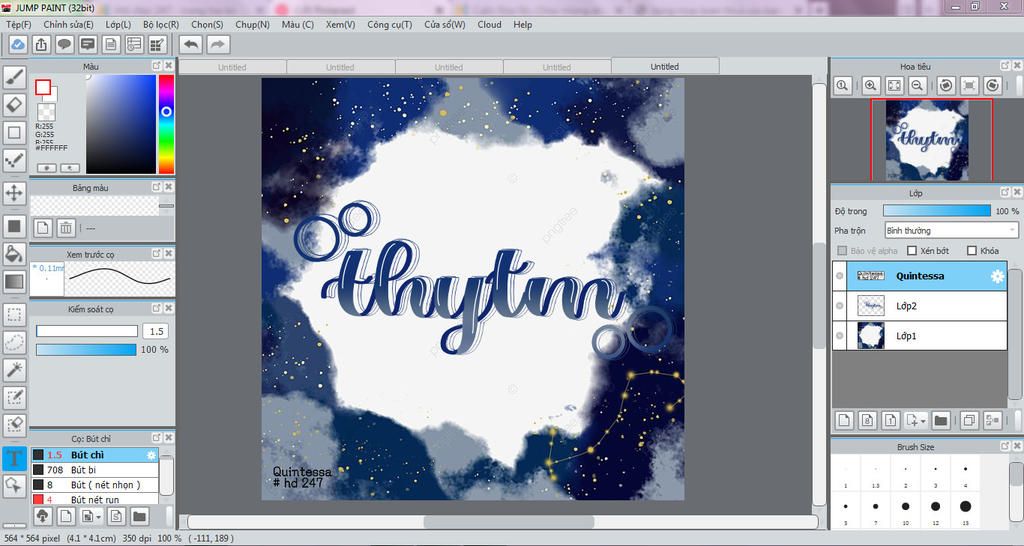Viewport: 1024px width, 546px height.
Task: Select the Bucket fill tool
Action: point(14,254)
